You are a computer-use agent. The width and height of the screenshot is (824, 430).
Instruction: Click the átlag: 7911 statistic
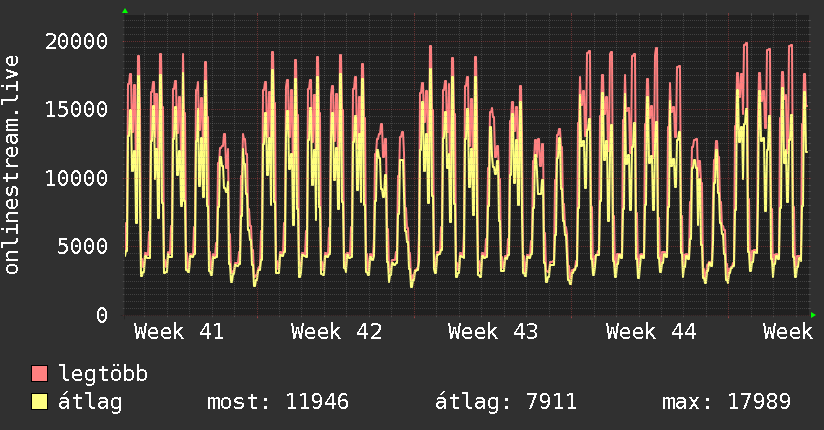[x=505, y=403]
